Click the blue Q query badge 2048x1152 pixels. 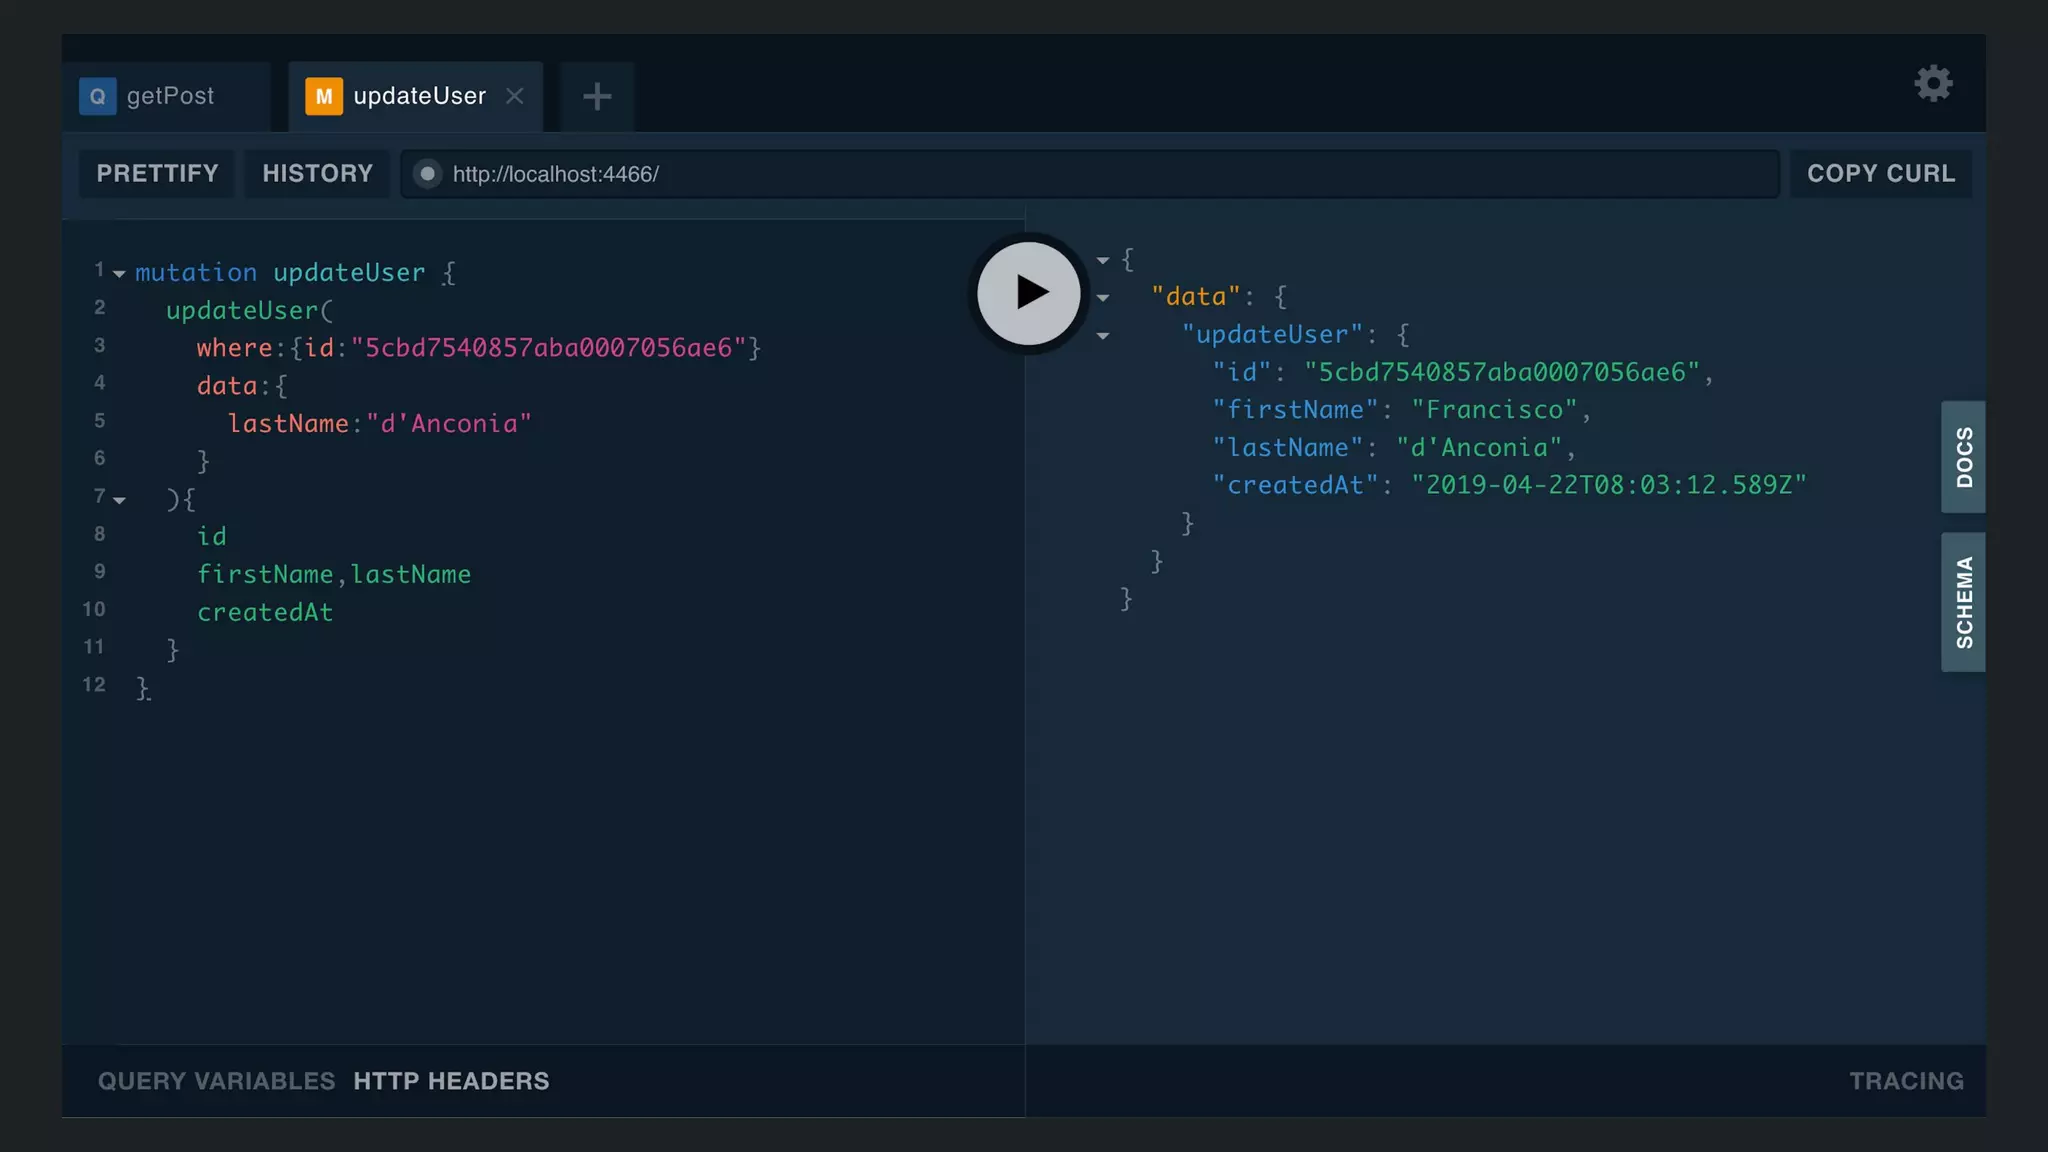tap(97, 96)
